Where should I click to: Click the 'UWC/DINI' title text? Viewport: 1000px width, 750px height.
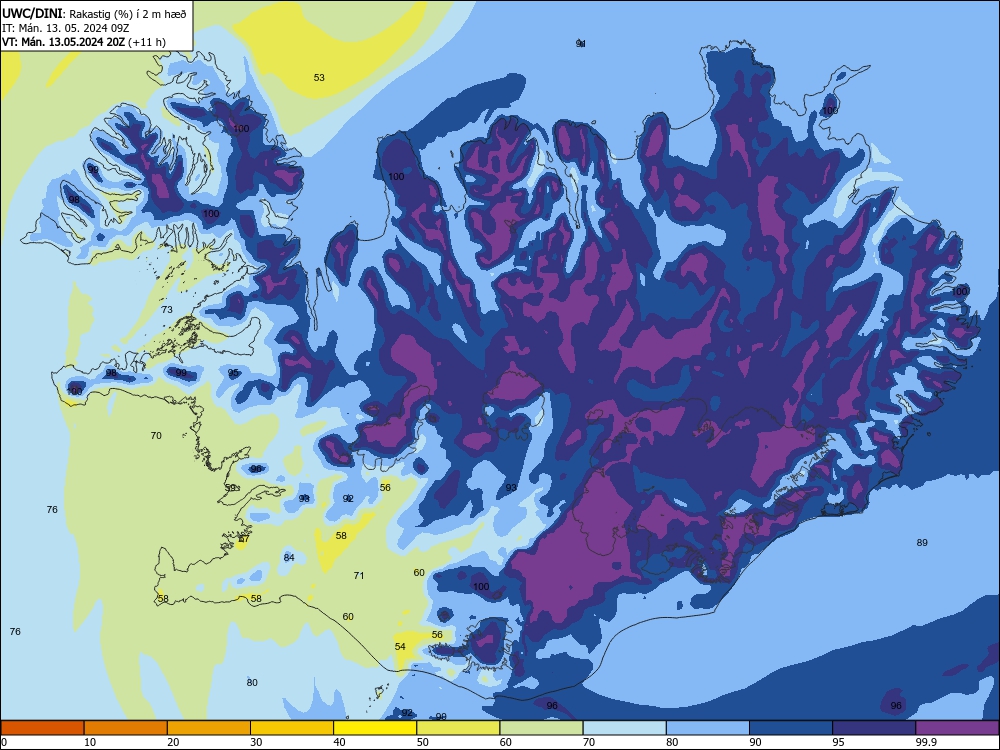pyautogui.click(x=32, y=13)
